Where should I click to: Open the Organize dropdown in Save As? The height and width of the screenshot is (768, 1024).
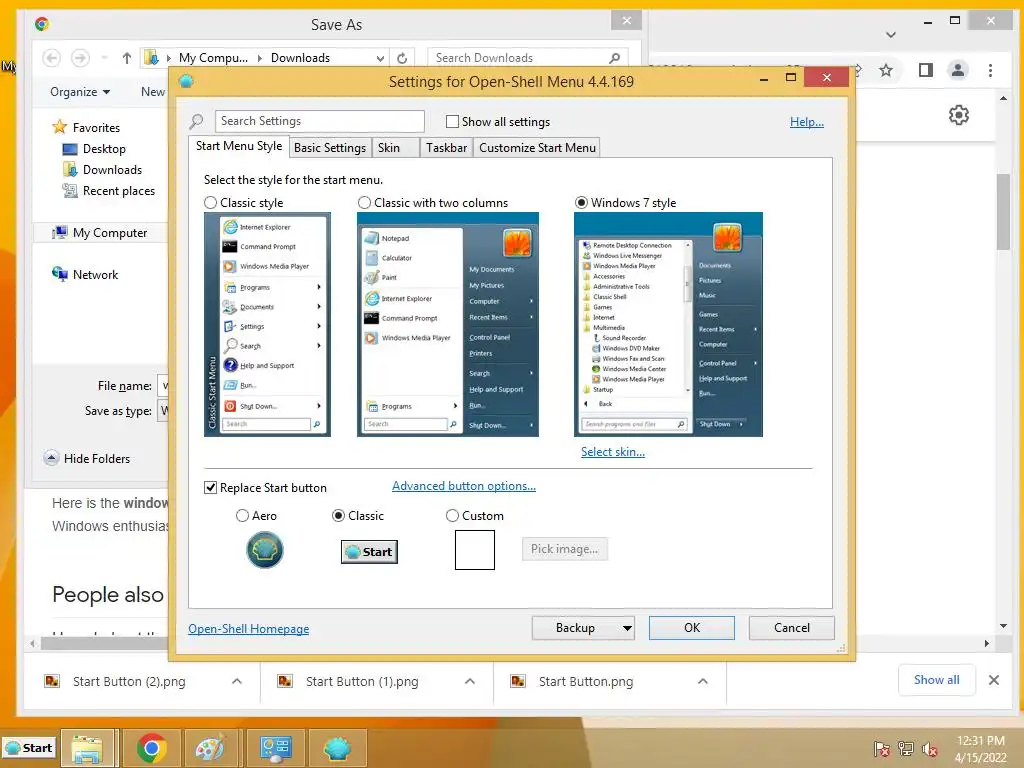click(x=80, y=92)
